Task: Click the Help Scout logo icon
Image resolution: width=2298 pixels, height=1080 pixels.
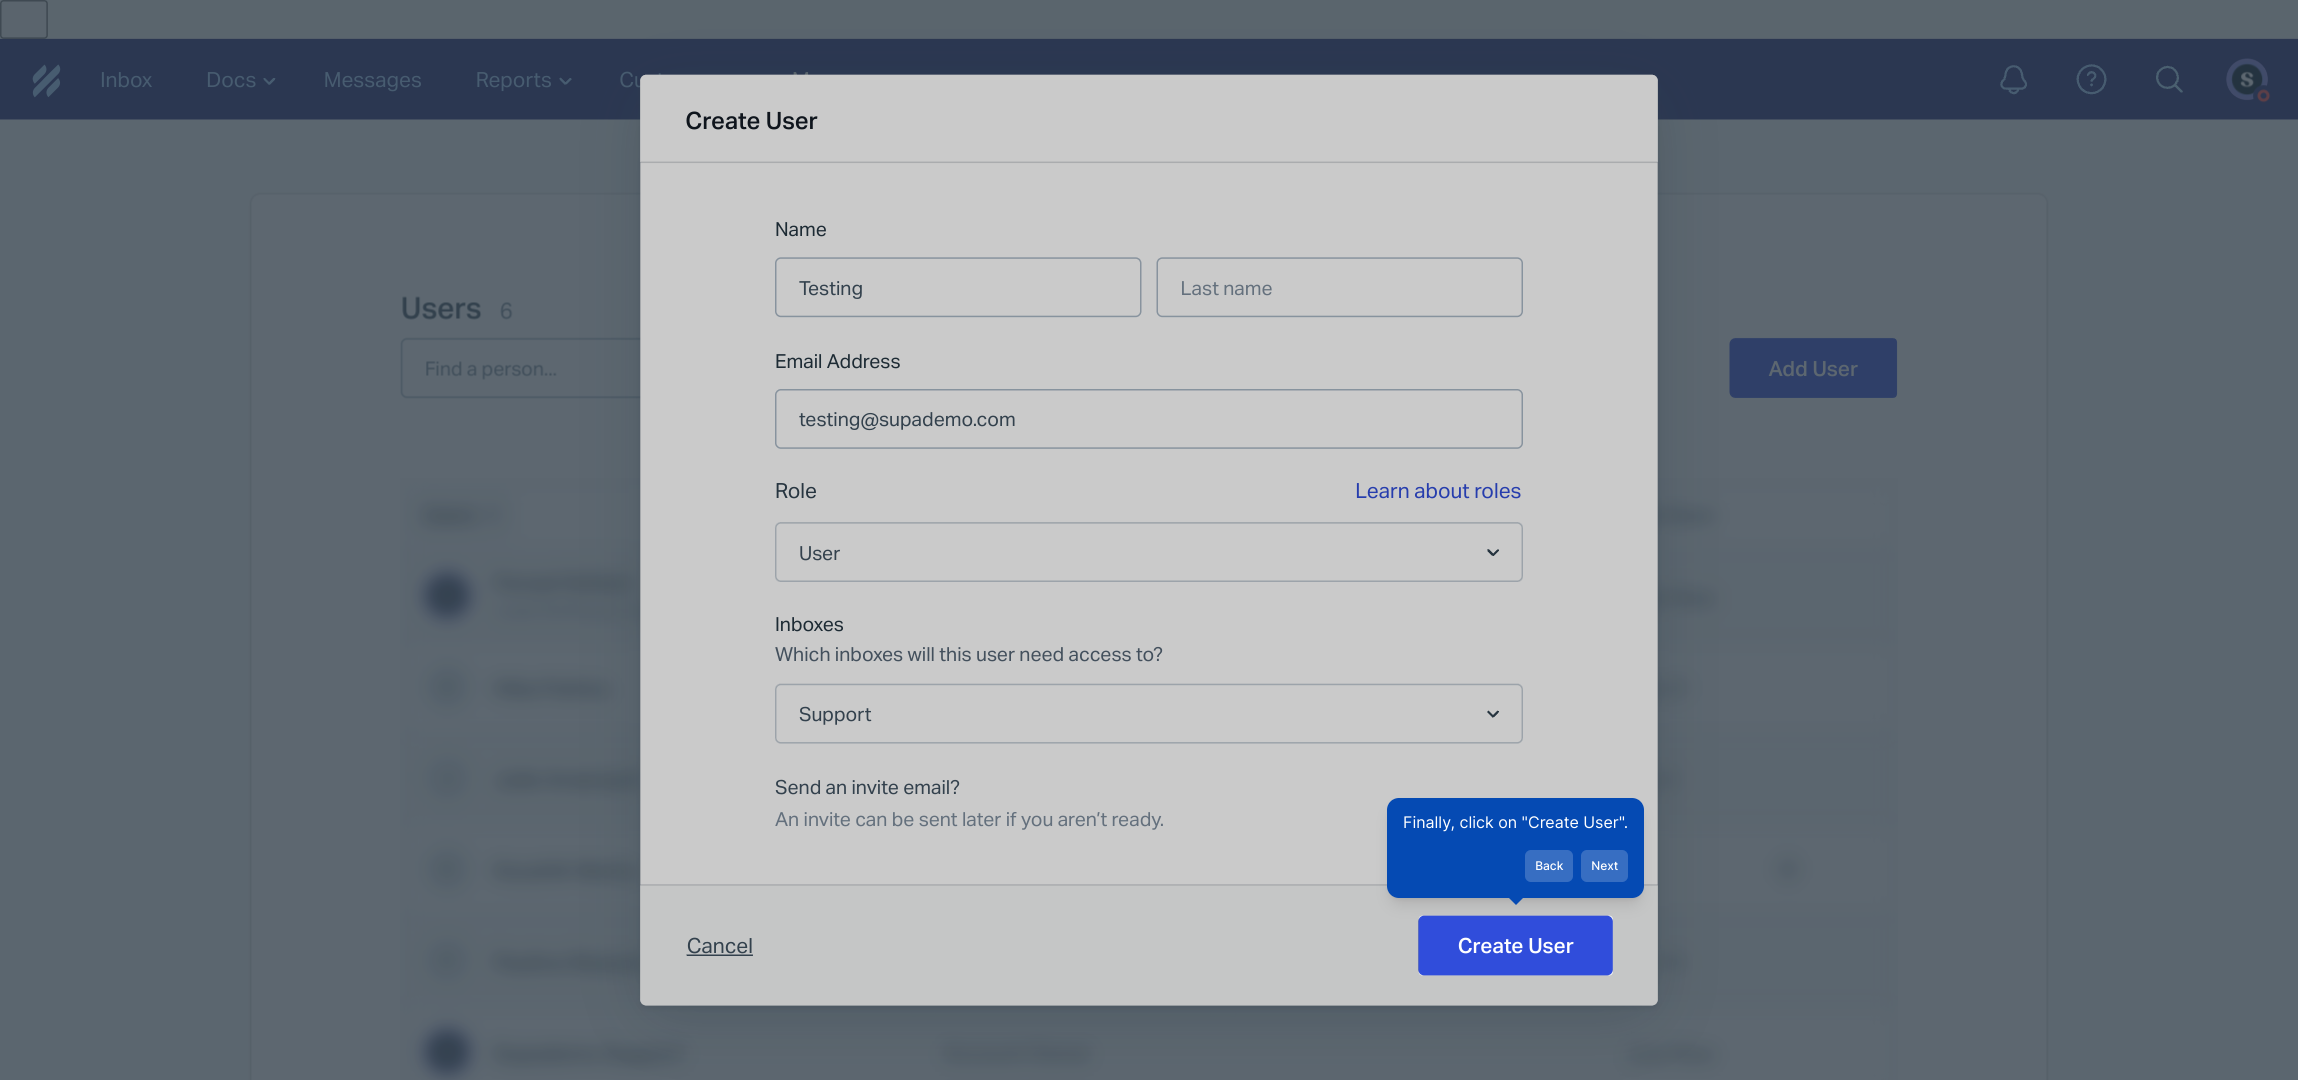Action: [x=46, y=80]
